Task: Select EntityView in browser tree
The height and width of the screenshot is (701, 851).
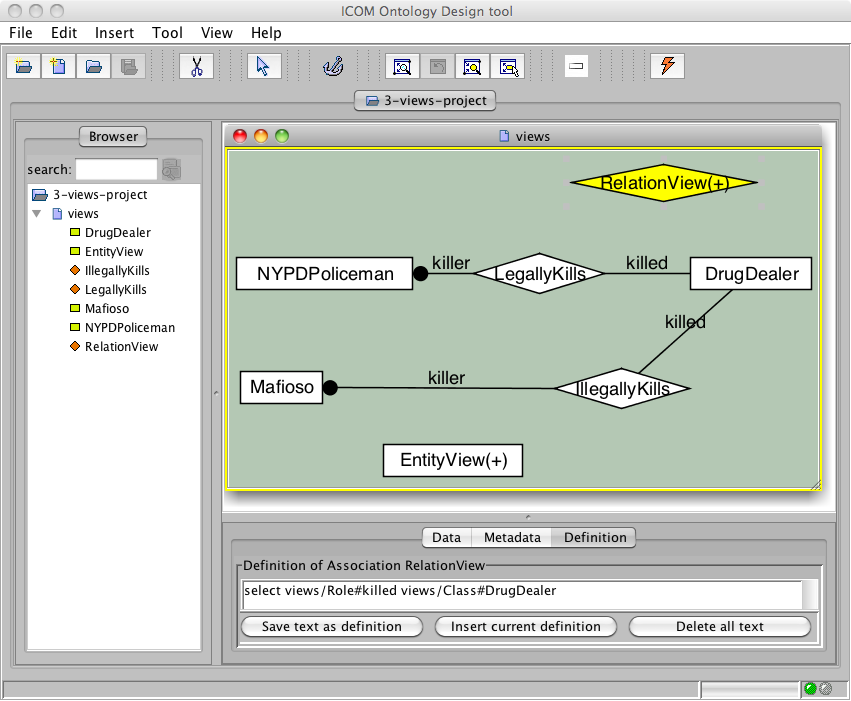Action: pos(113,252)
